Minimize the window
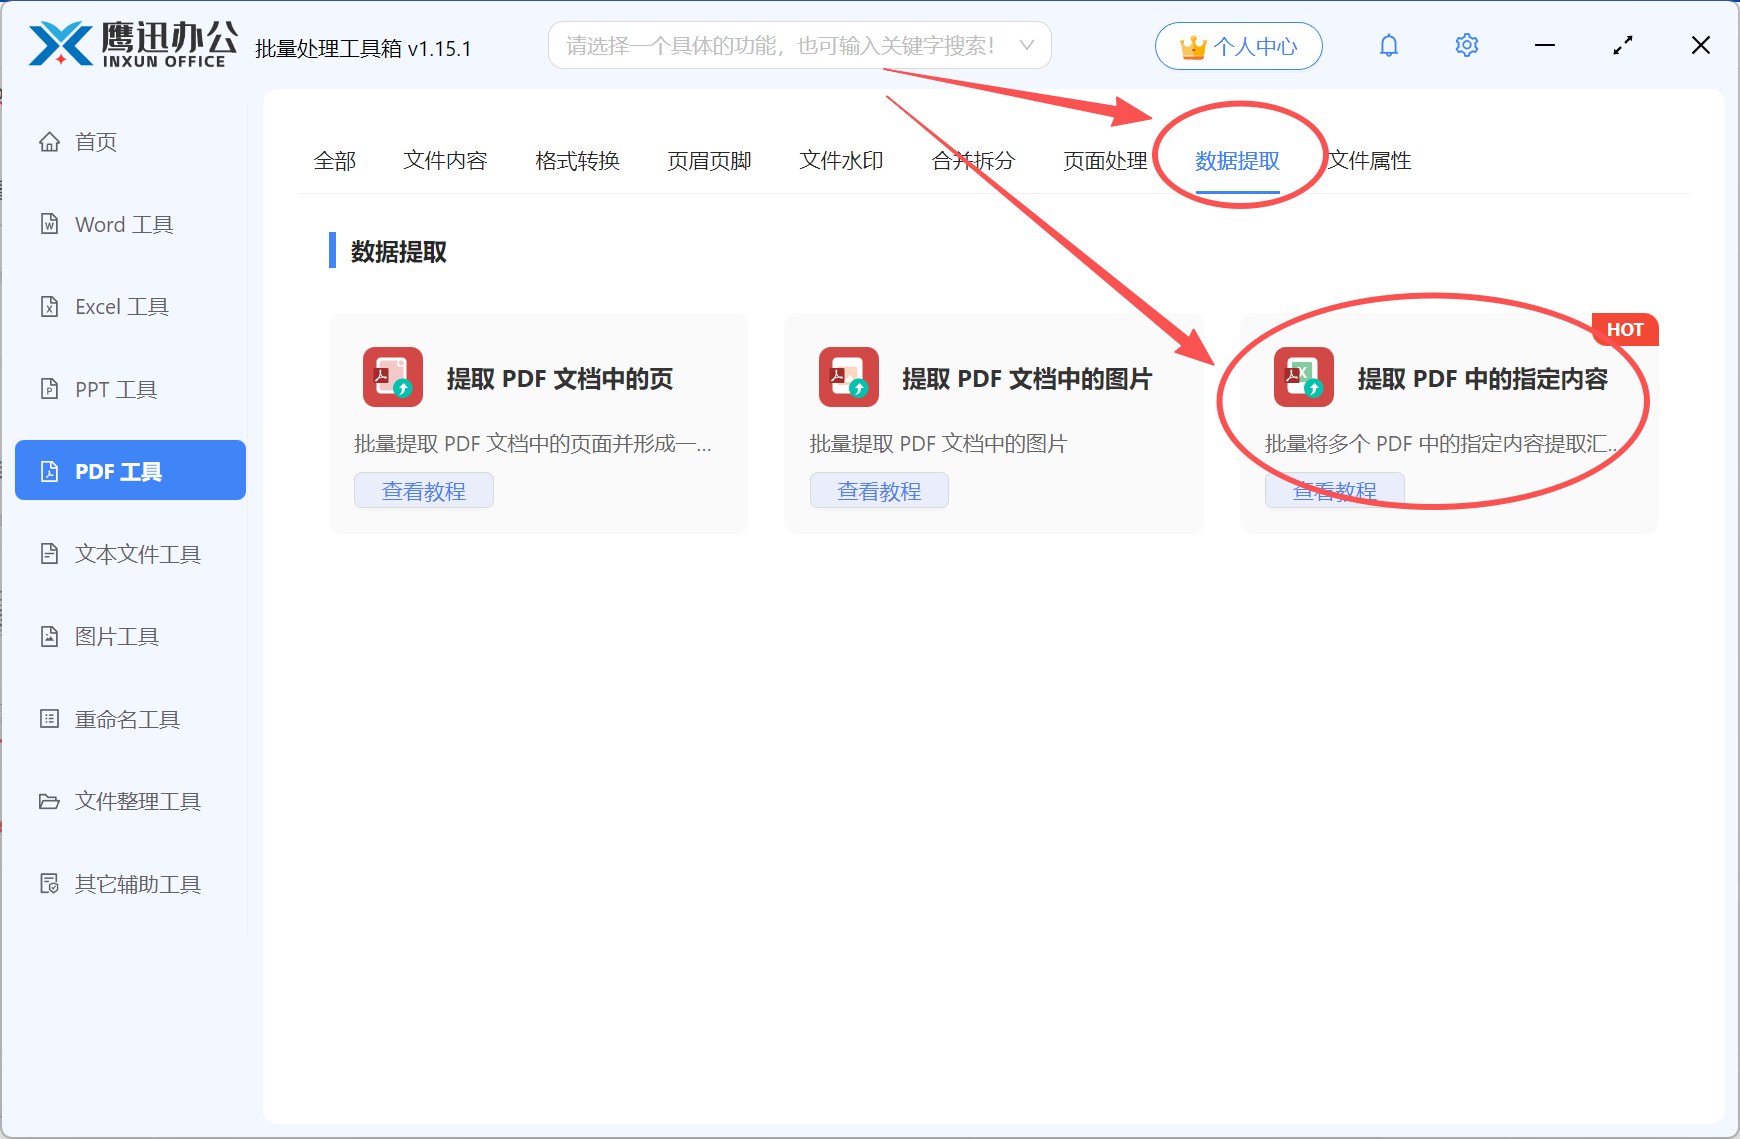Image resolution: width=1740 pixels, height=1139 pixels. 1545,45
